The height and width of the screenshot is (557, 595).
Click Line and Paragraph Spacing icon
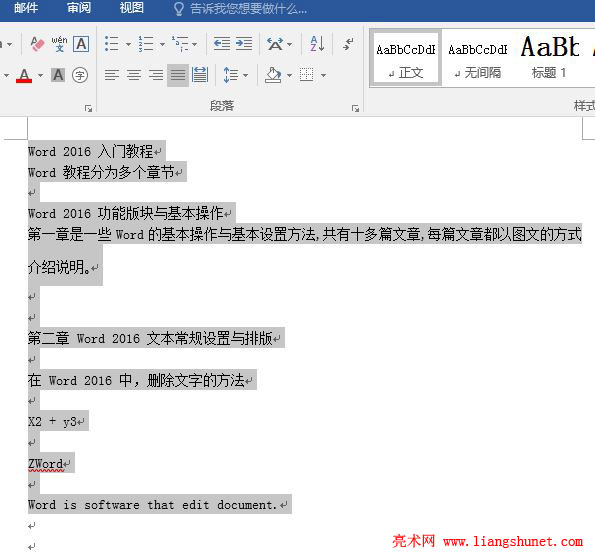tap(231, 75)
